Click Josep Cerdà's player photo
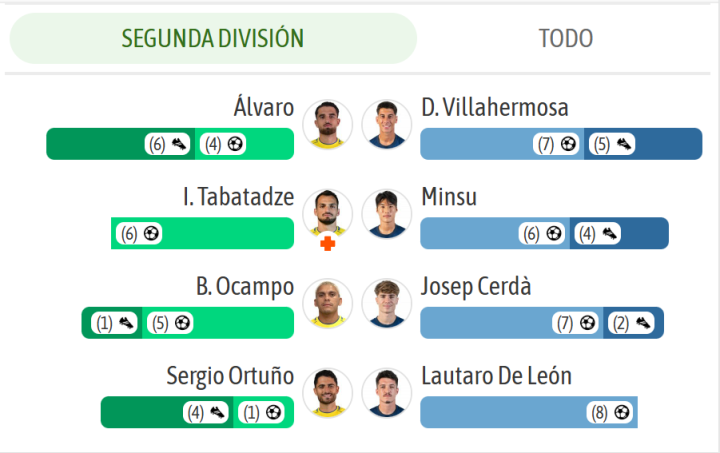 coord(387,303)
